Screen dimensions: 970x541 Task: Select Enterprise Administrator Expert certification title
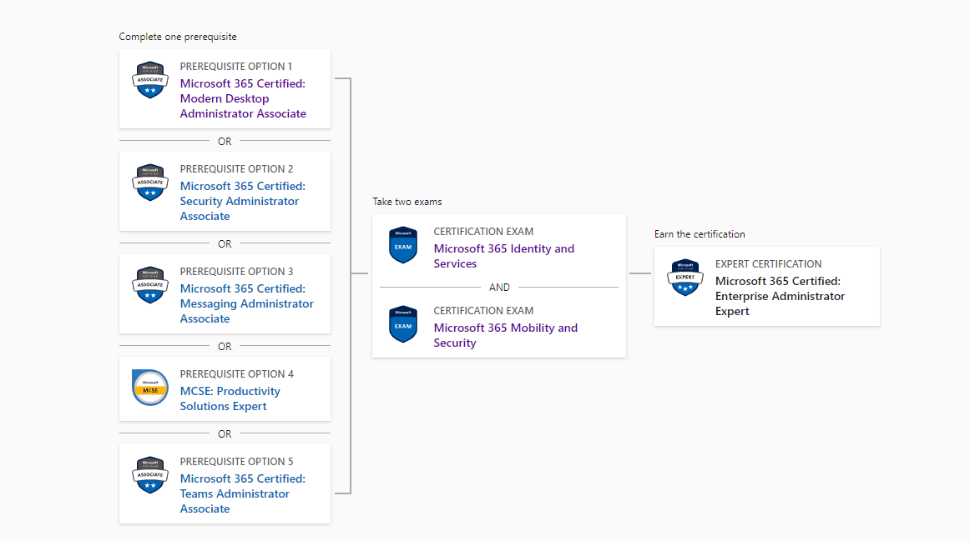click(x=779, y=296)
